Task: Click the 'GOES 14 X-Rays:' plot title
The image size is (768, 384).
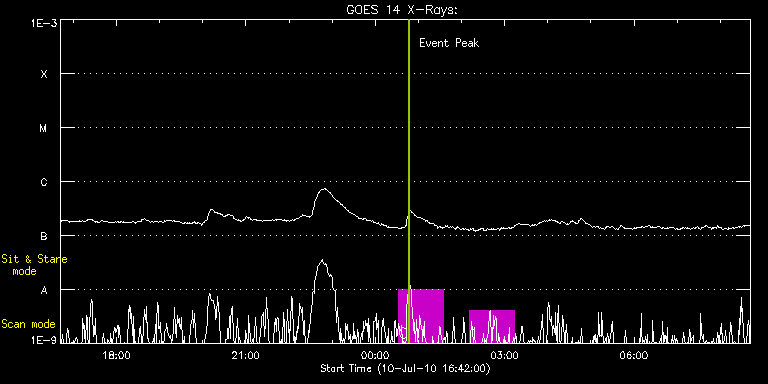Action: 401,10
